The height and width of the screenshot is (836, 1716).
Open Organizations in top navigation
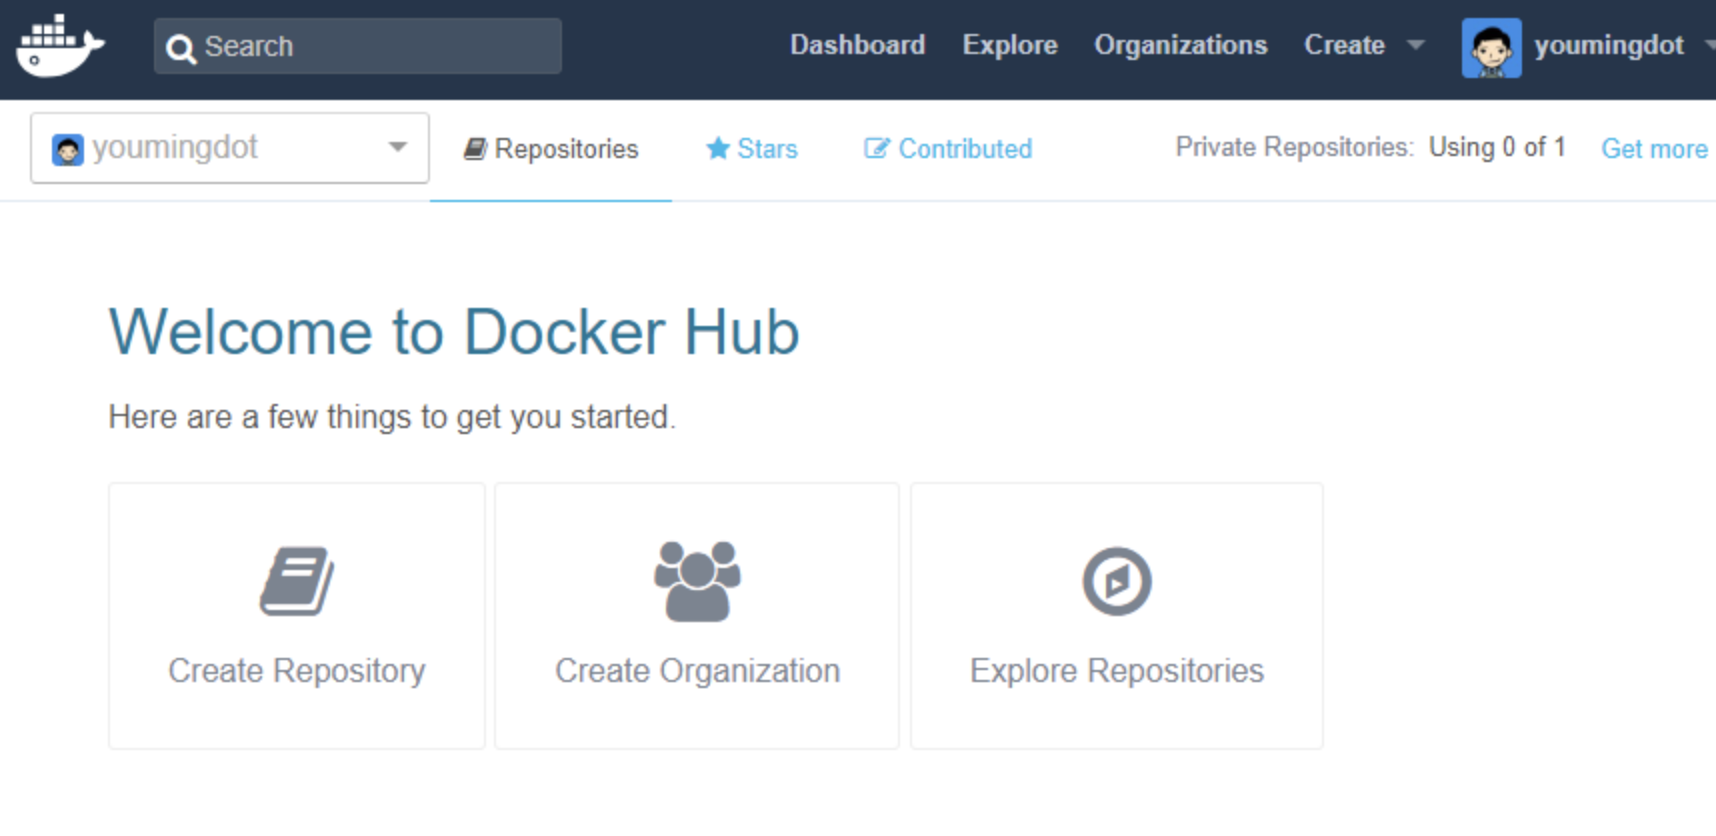(x=1180, y=45)
